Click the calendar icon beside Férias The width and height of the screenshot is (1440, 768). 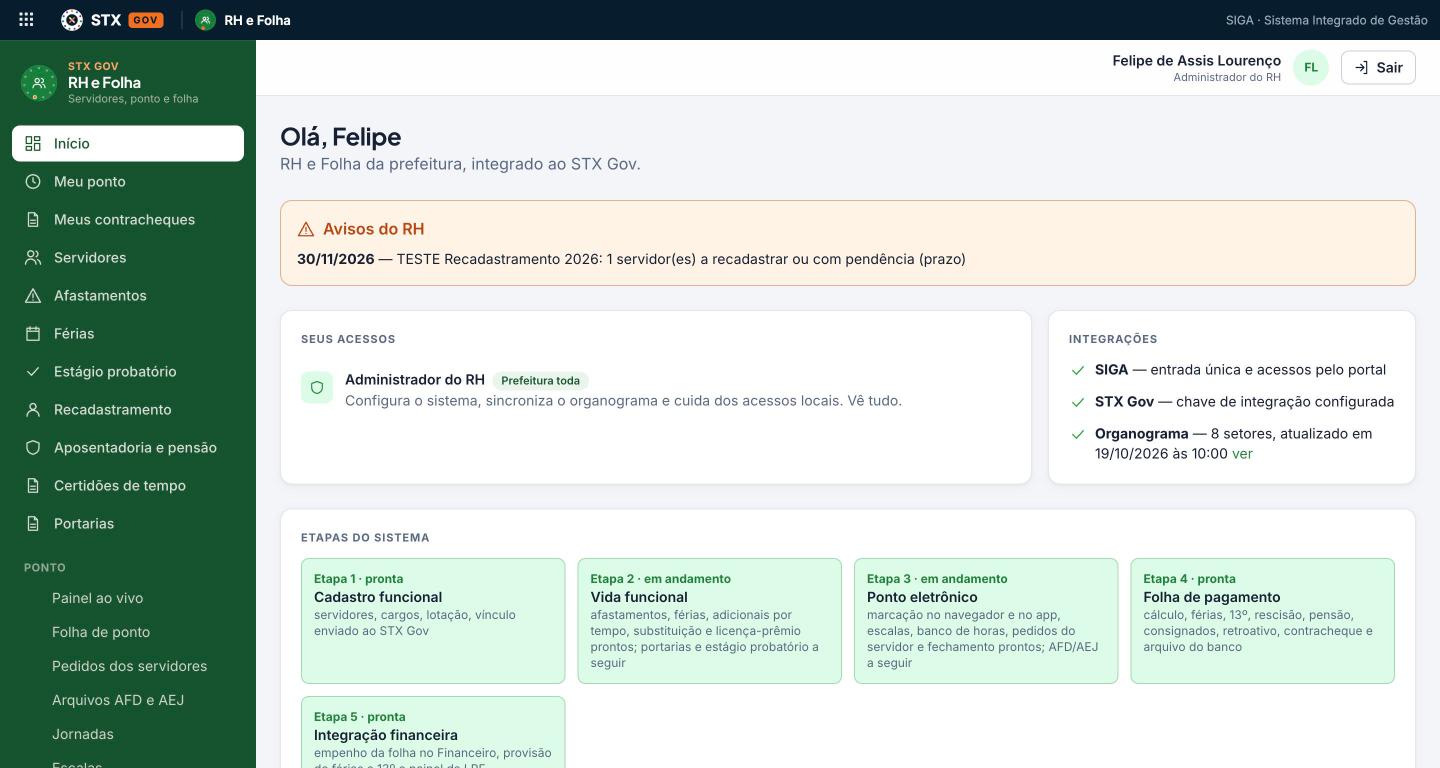coord(33,334)
